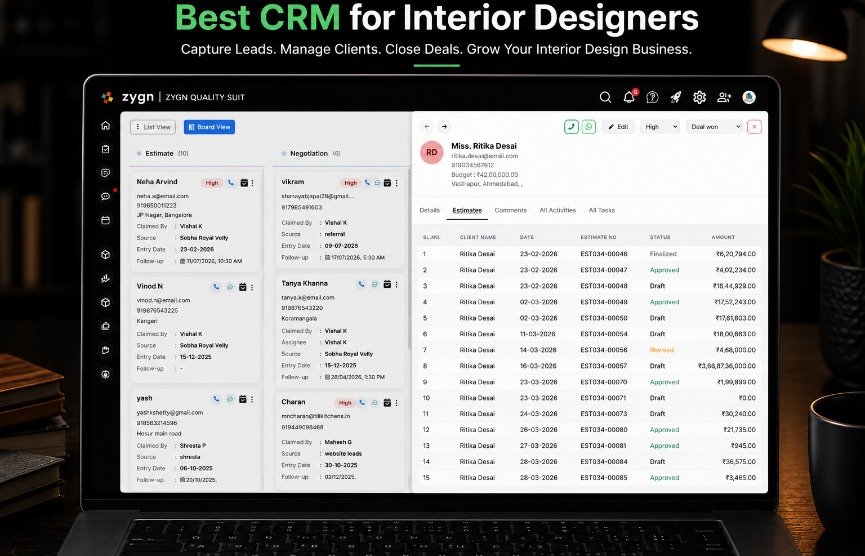The image size is (865, 556).
Task: Close the lead detail panel with red X
Action: click(754, 127)
